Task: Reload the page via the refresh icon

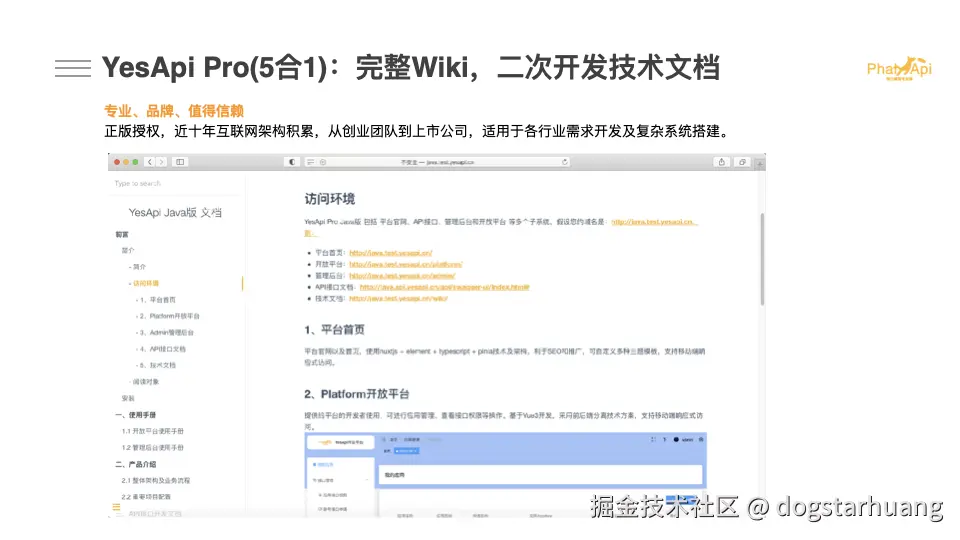Action: 564,162
